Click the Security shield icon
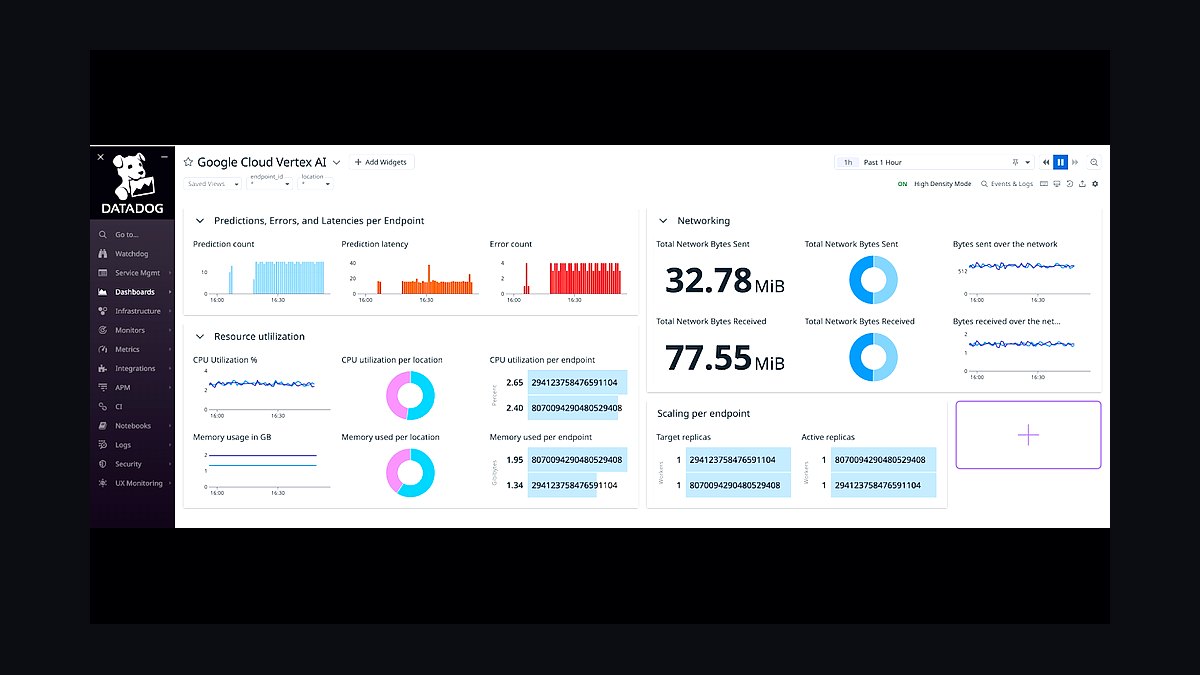Image resolution: width=1200 pixels, height=675 pixels. (104, 464)
